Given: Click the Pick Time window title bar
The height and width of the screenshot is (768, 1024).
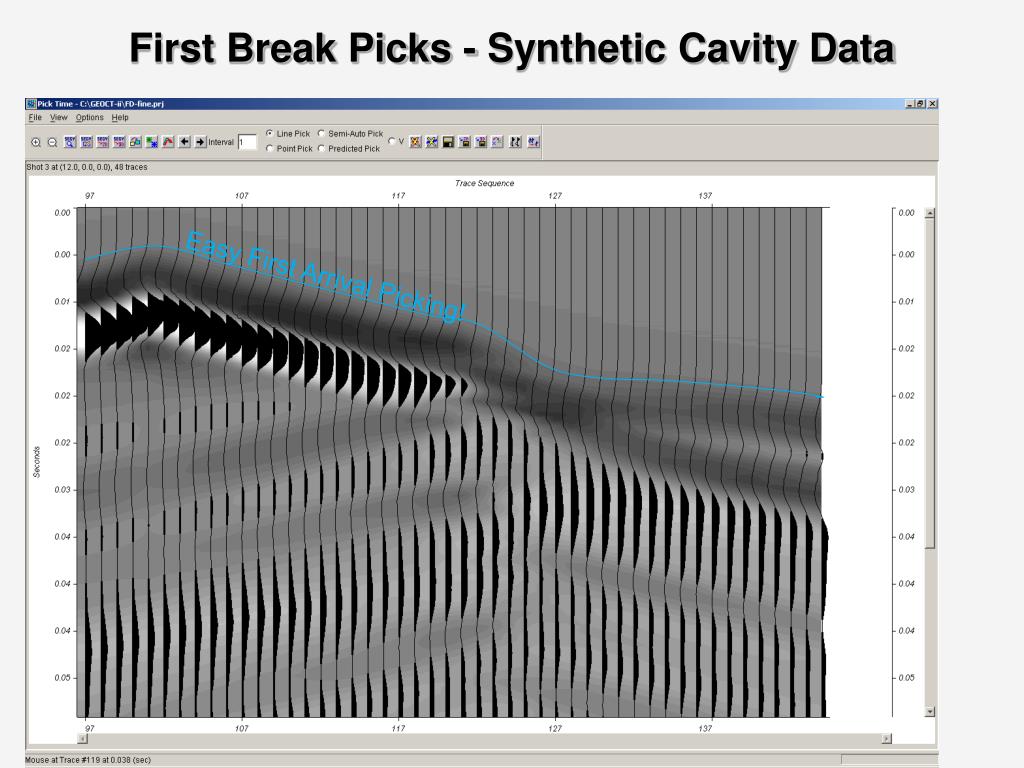Looking at the screenshot, I should (481, 104).
